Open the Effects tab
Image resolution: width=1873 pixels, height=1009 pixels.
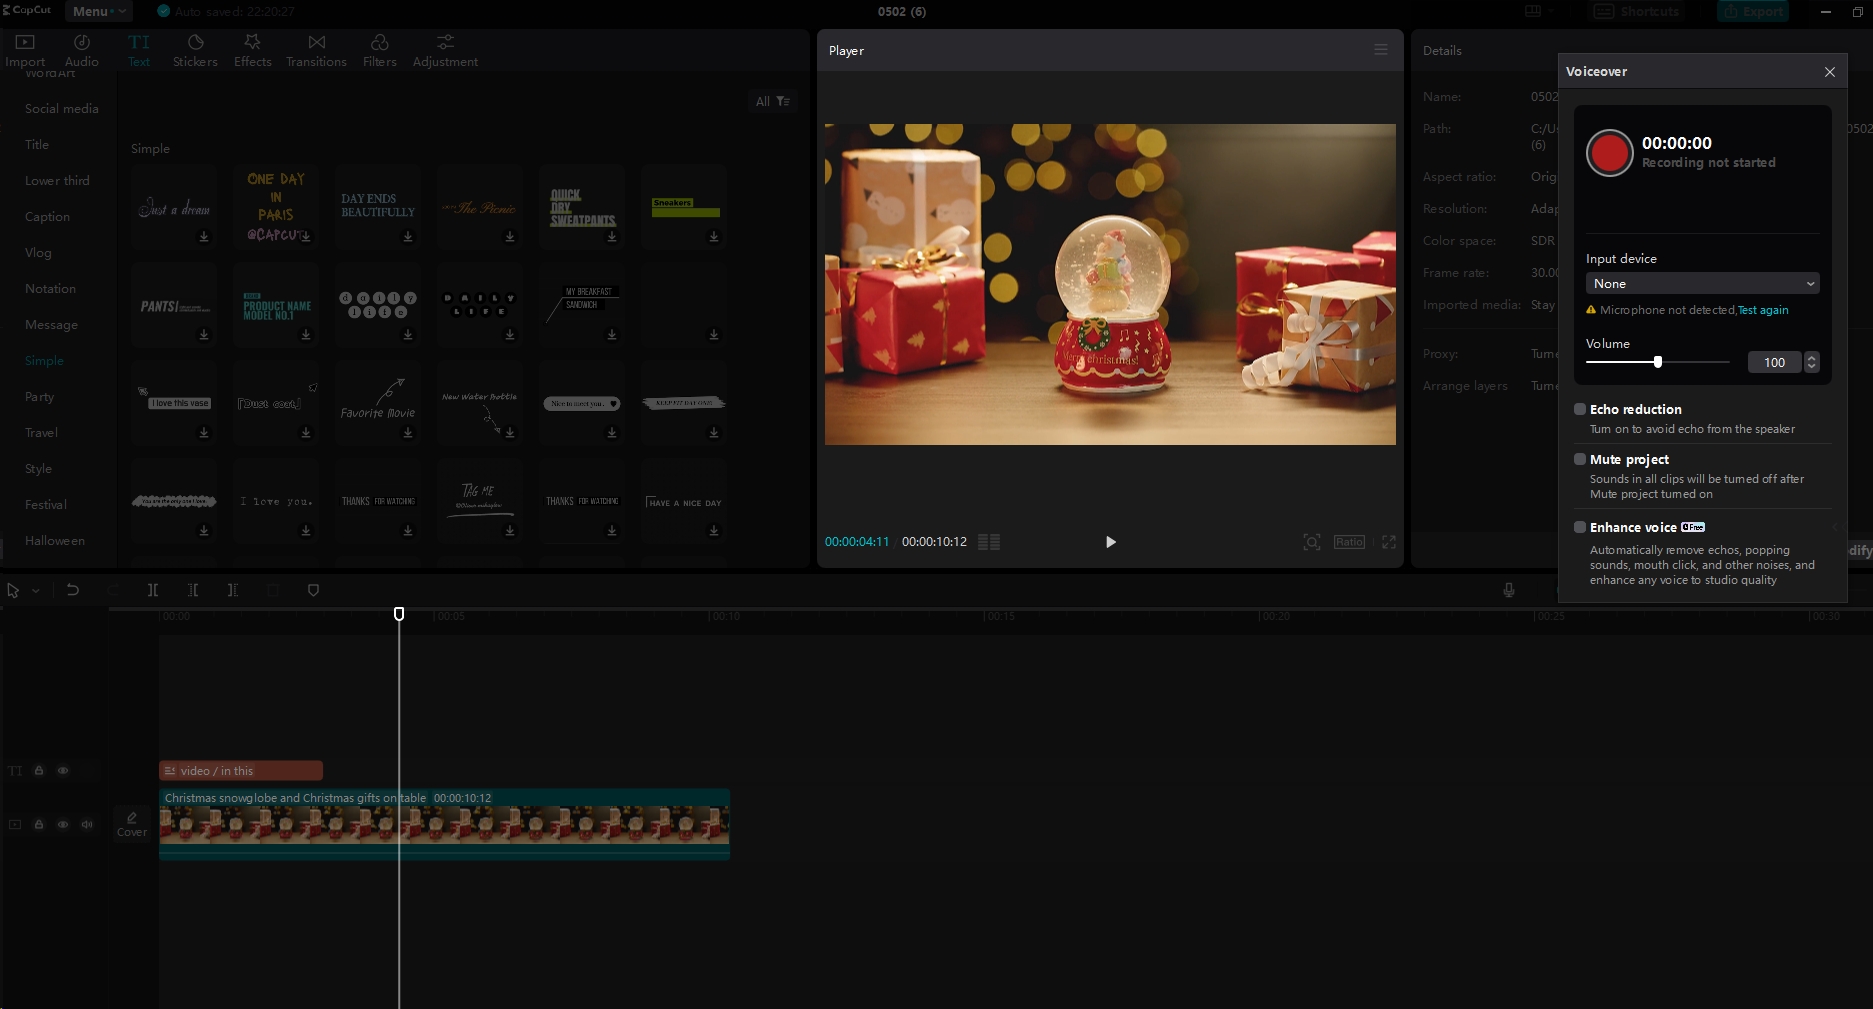click(x=253, y=50)
